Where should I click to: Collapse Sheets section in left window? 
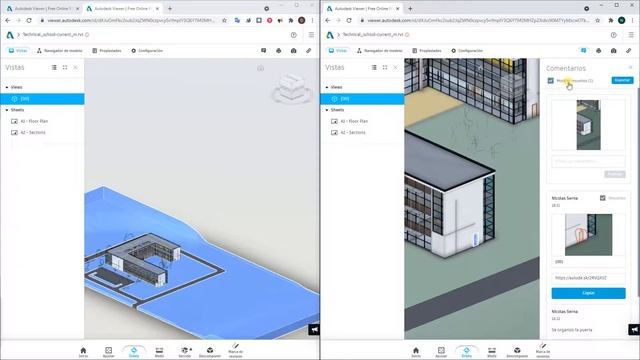[x=7, y=110]
